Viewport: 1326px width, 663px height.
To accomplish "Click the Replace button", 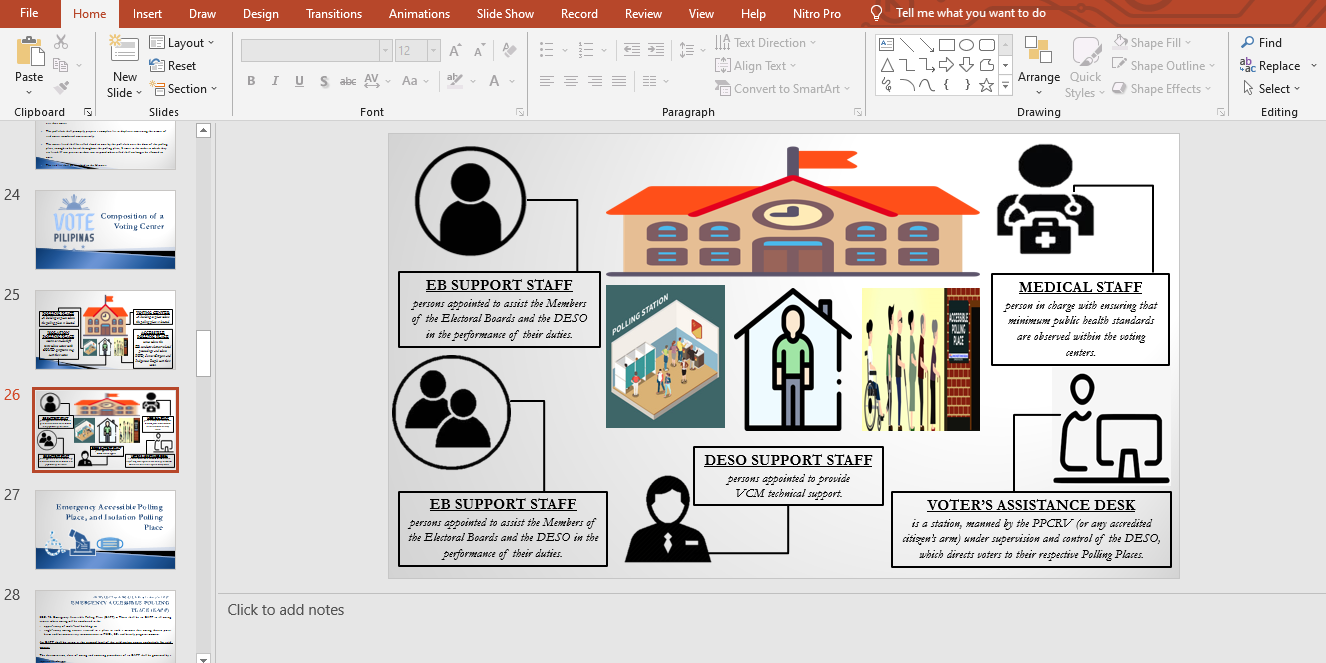I will pyautogui.click(x=1270, y=66).
